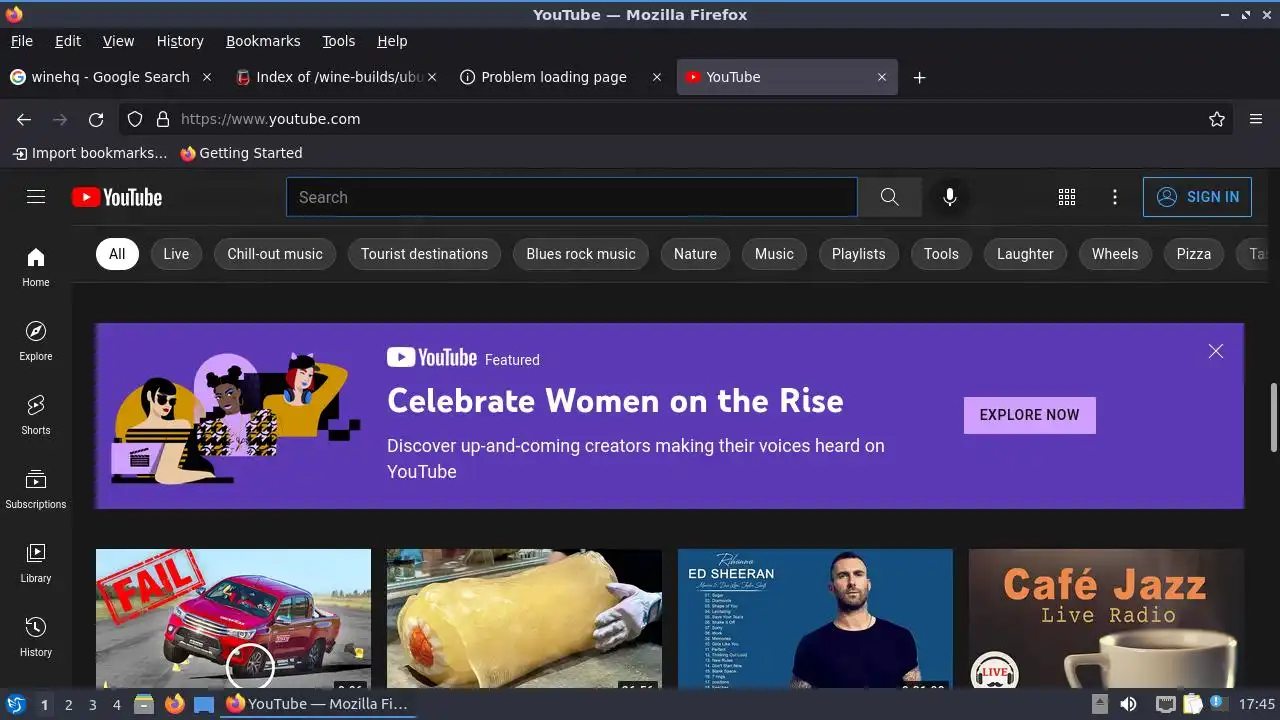Open the Getting Started bookmark
This screenshot has width=1280, height=720.
(x=241, y=153)
